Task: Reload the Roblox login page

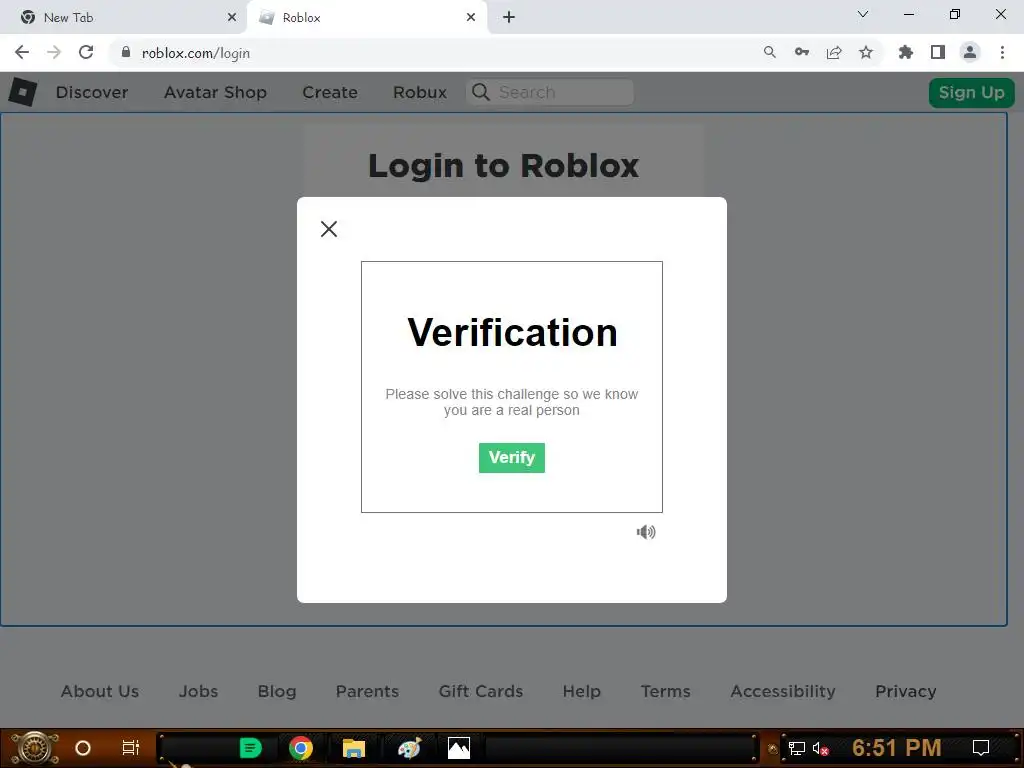Action: pyautogui.click(x=86, y=52)
